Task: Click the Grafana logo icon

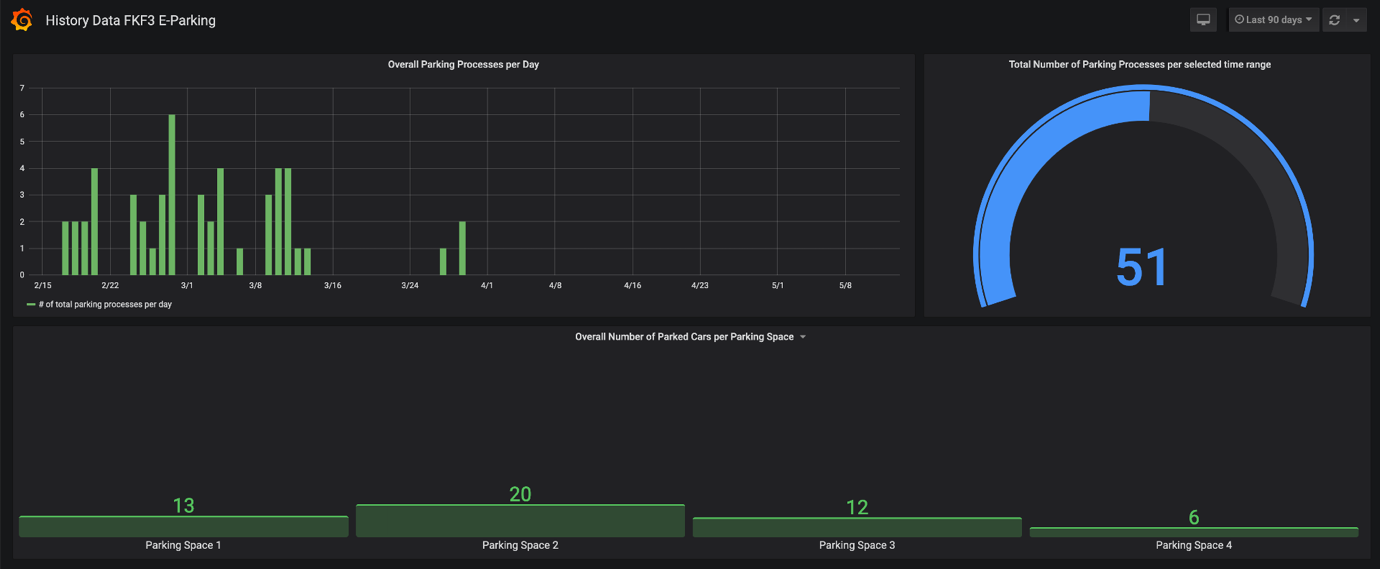Action: [x=22, y=20]
